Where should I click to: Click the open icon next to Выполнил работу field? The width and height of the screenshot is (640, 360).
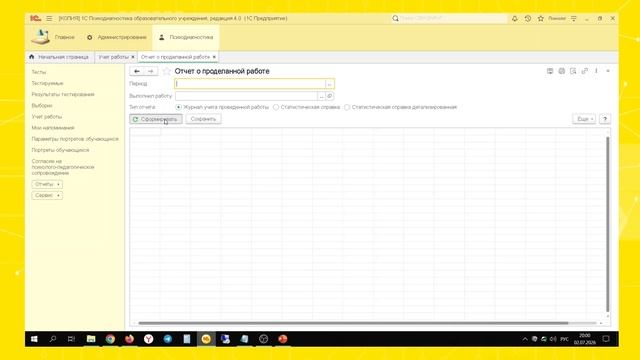[330, 96]
